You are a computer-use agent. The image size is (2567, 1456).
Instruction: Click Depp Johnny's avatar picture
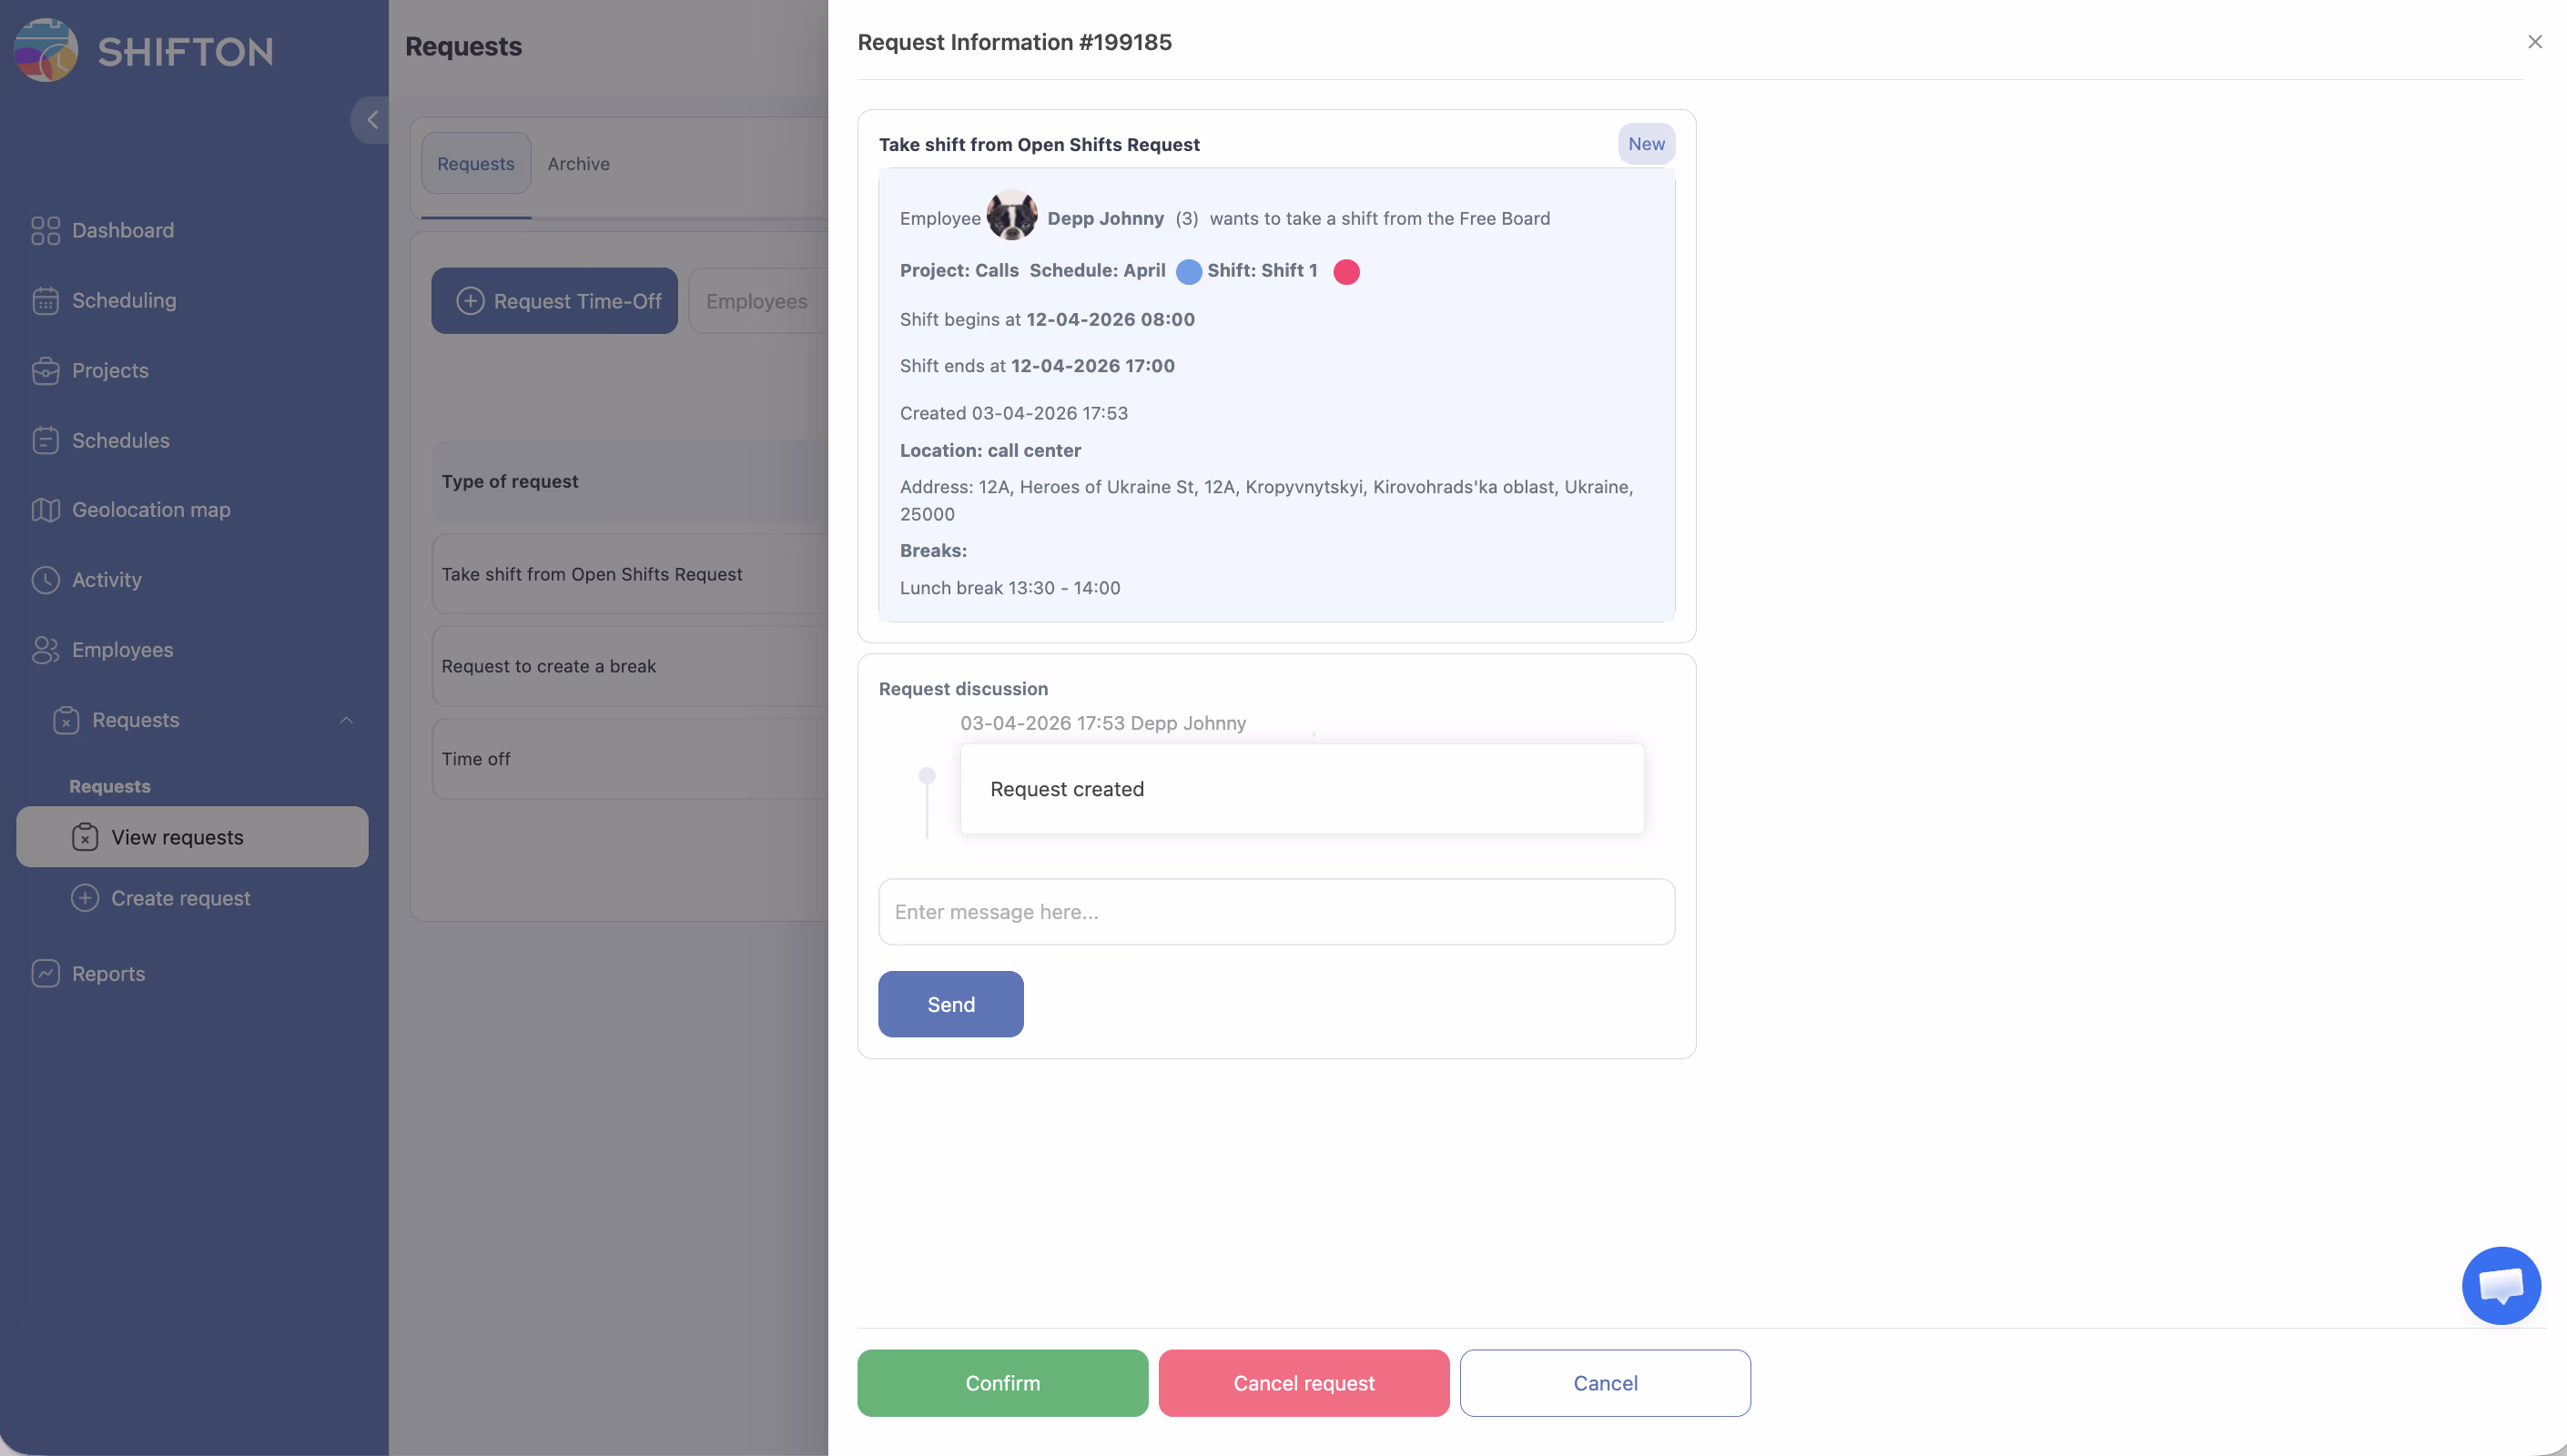(1012, 216)
